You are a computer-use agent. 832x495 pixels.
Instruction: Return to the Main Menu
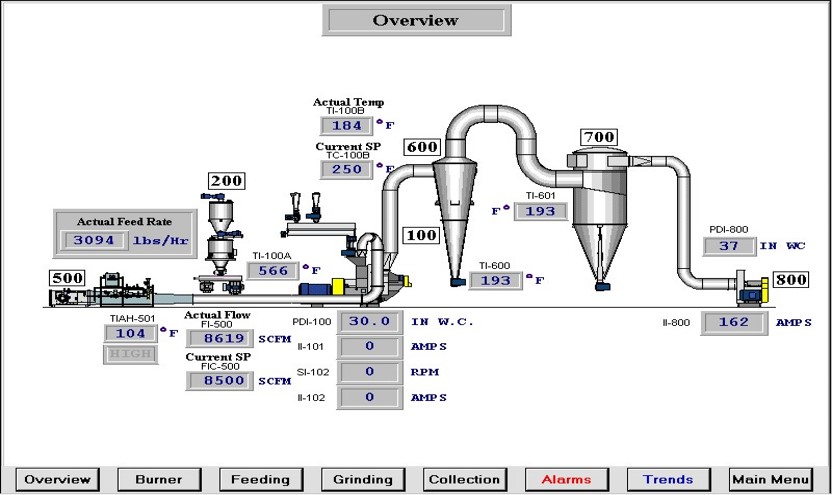[x=770, y=479]
